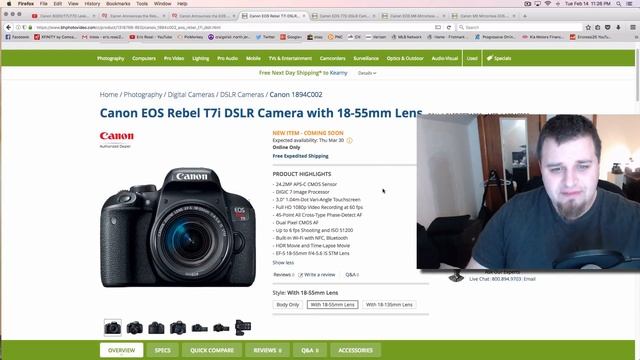Open the ebay bookmark
The image size is (640, 360).
(x=315, y=37)
